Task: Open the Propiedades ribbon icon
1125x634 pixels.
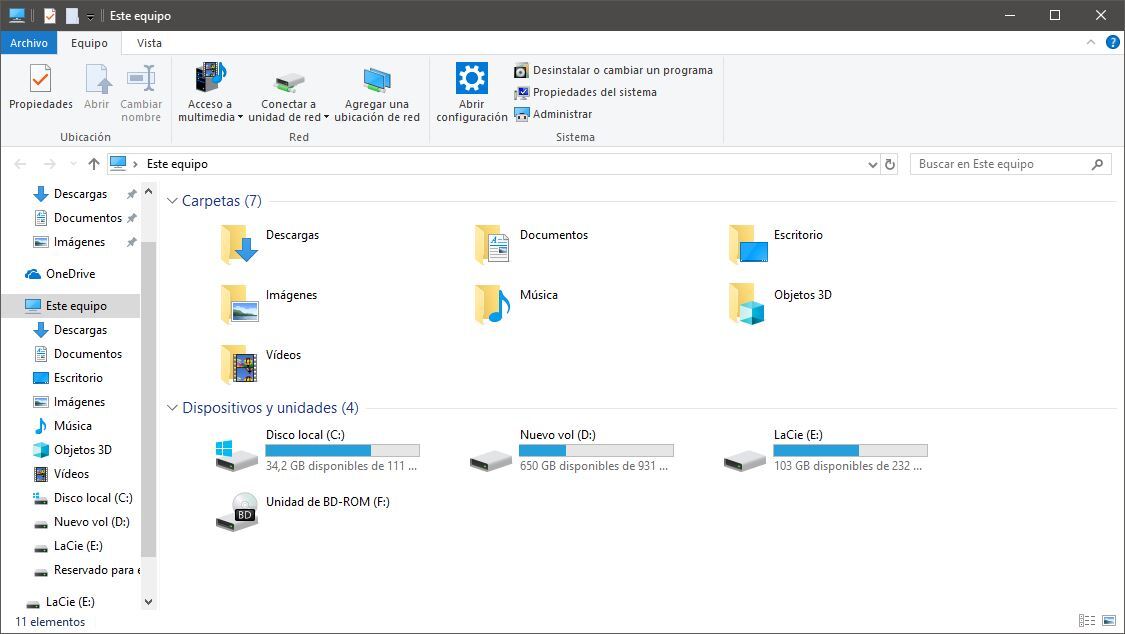Action: tap(40, 78)
